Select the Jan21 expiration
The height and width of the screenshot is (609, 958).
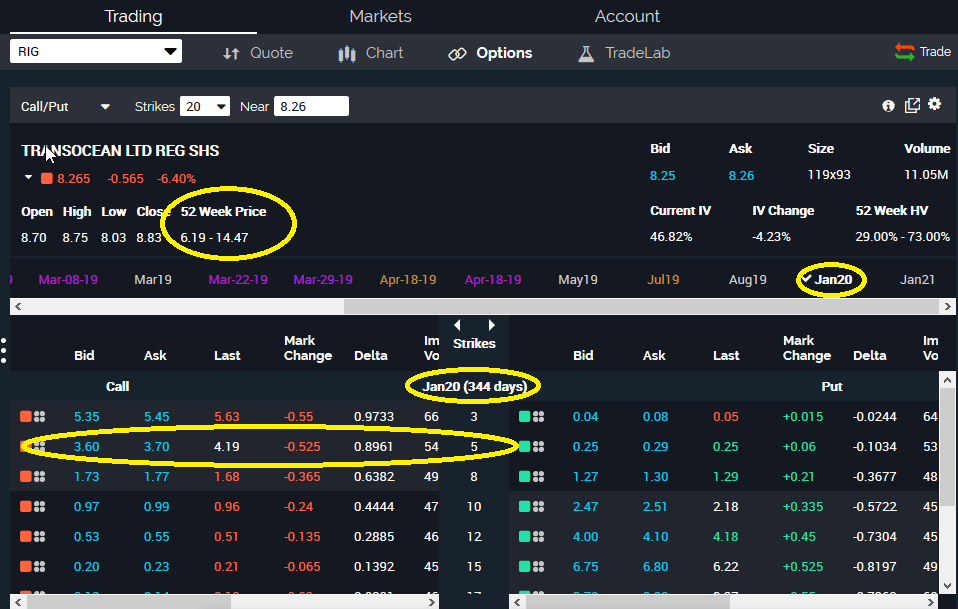coord(917,280)
